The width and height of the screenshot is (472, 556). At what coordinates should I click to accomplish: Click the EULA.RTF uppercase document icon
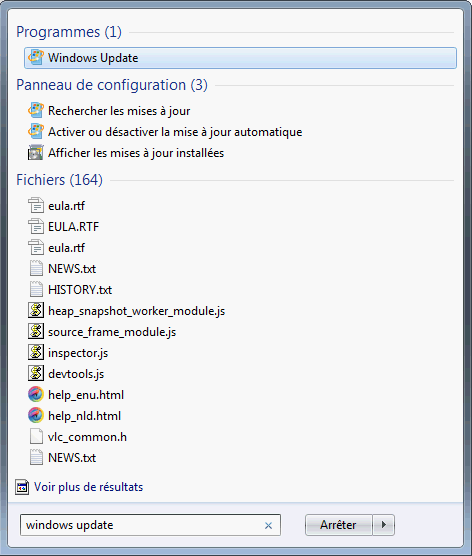[36, 226]
